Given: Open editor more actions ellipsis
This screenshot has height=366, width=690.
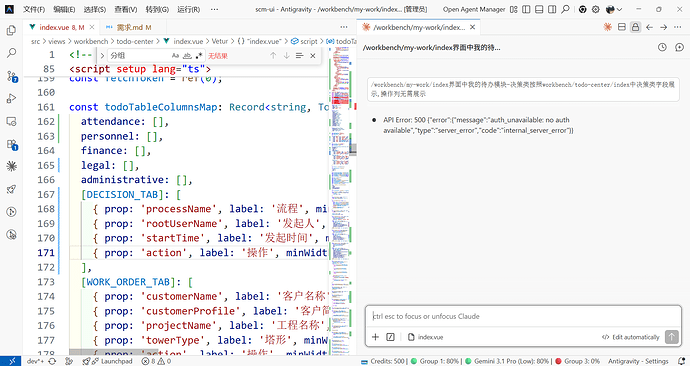Looking at the screenshot, I should 344,27.
